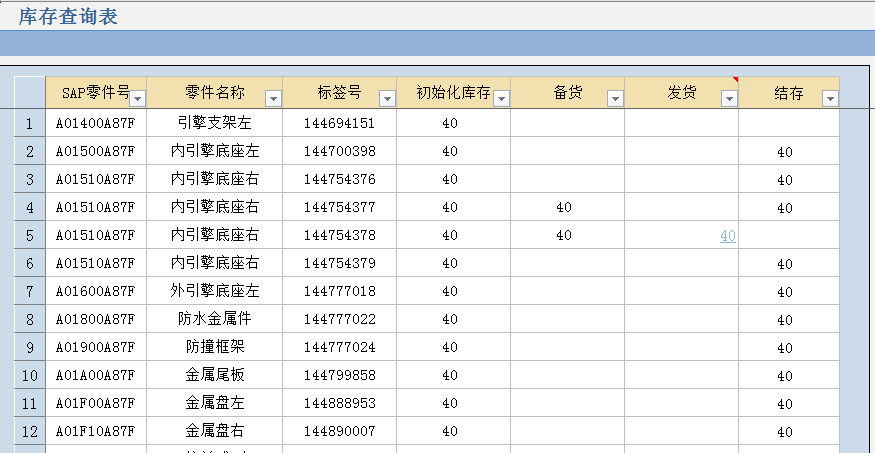The image size is (875, 453).
Task: Select row number 2
Action: pyautogui.click(x=30, y=151)
